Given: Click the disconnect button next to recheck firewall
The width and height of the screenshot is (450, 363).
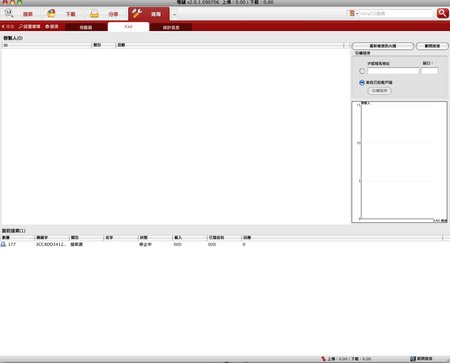Looking at the screenshot, I should tap(432, 46).
